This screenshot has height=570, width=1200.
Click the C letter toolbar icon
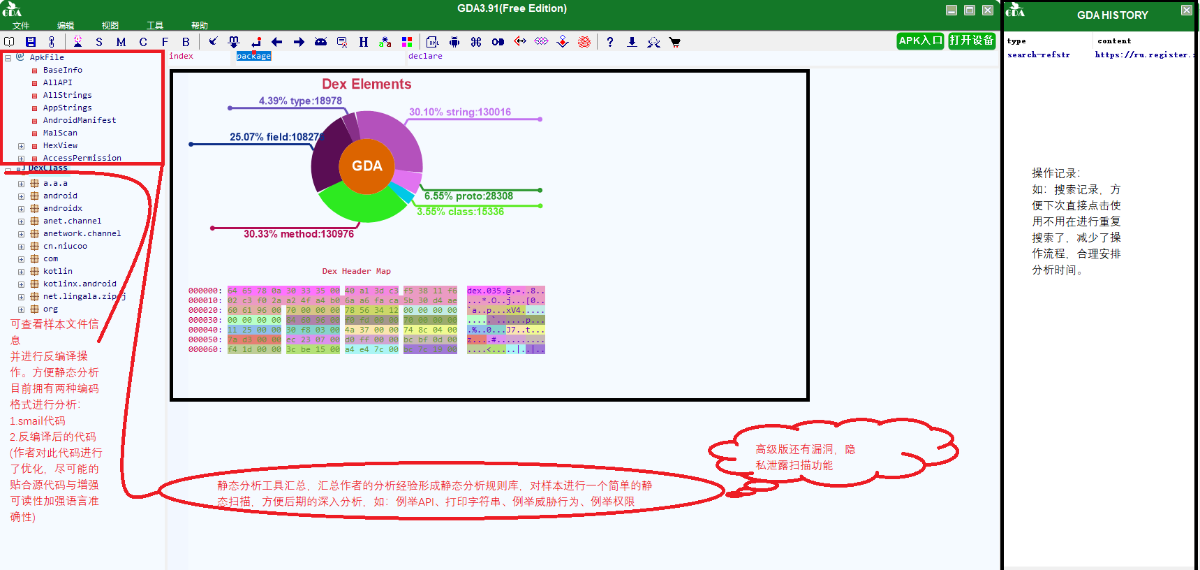pos(143,42)
